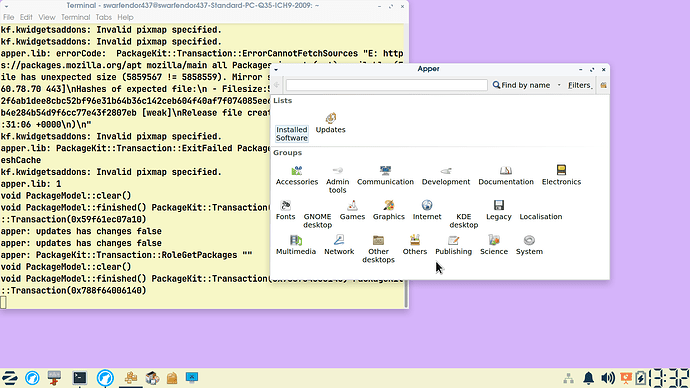Open the Terminal Tabs menu
Image resolution: width=690 pixels, height=388 pixels.
tap(103, 17)
